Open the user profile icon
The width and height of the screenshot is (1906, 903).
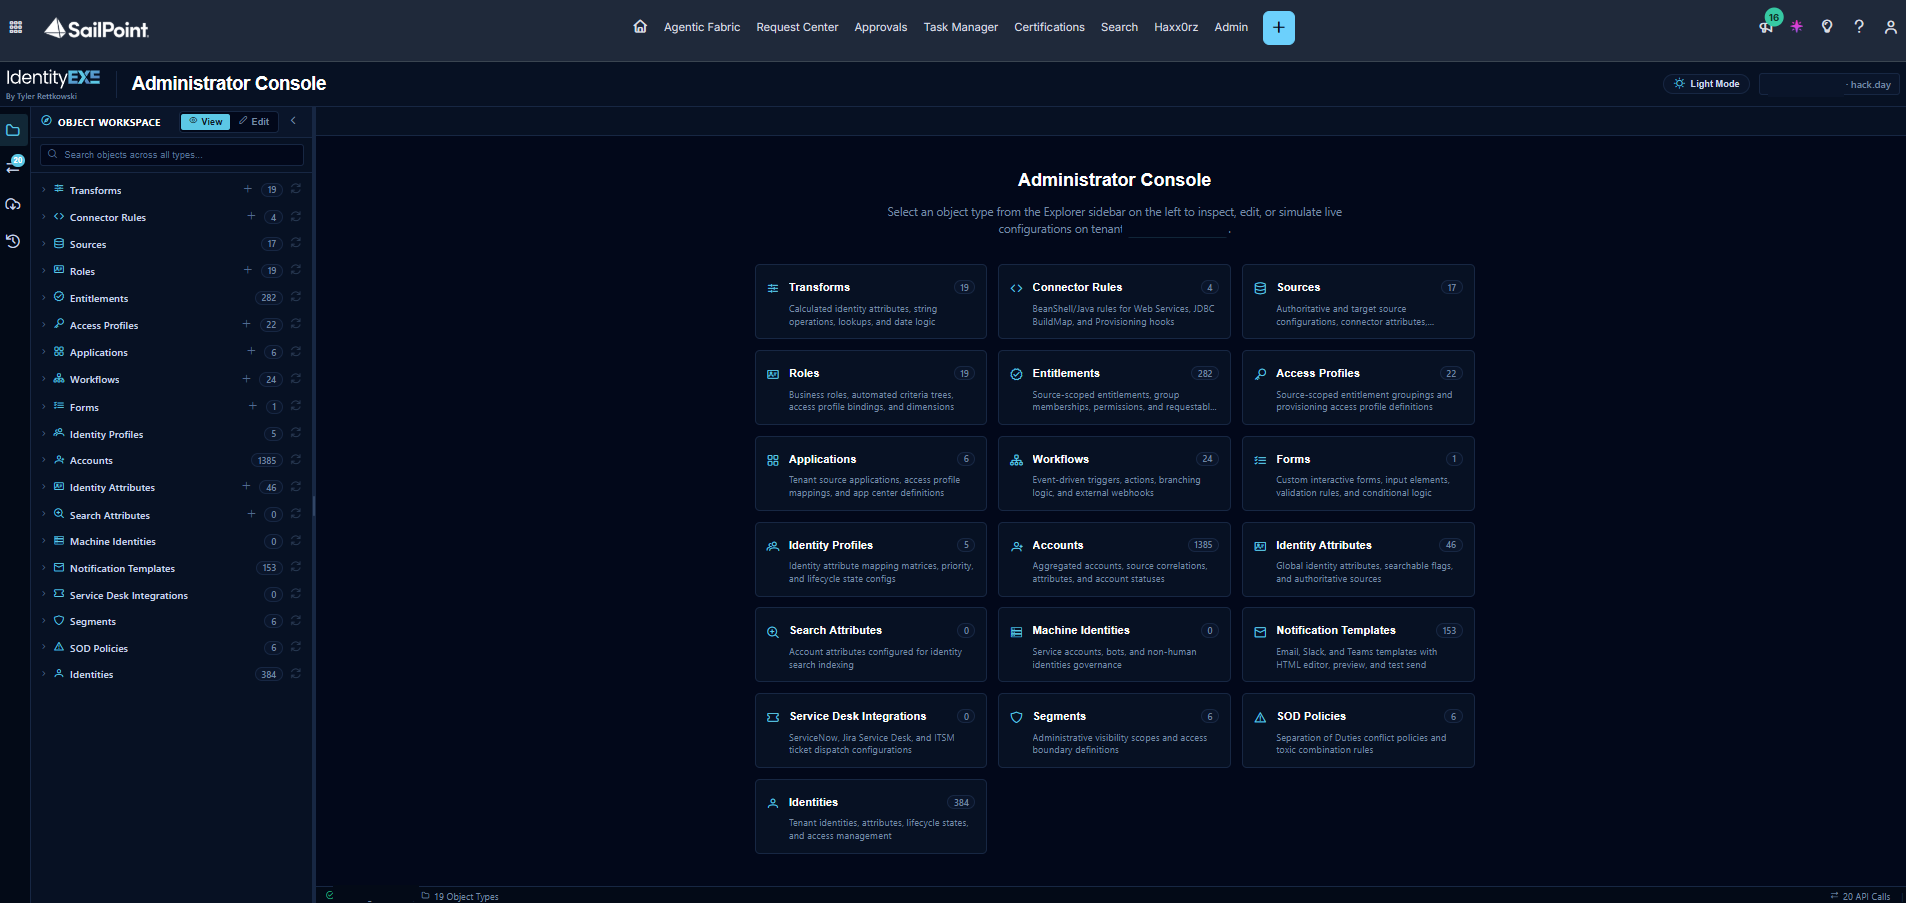click(1890, 27)
